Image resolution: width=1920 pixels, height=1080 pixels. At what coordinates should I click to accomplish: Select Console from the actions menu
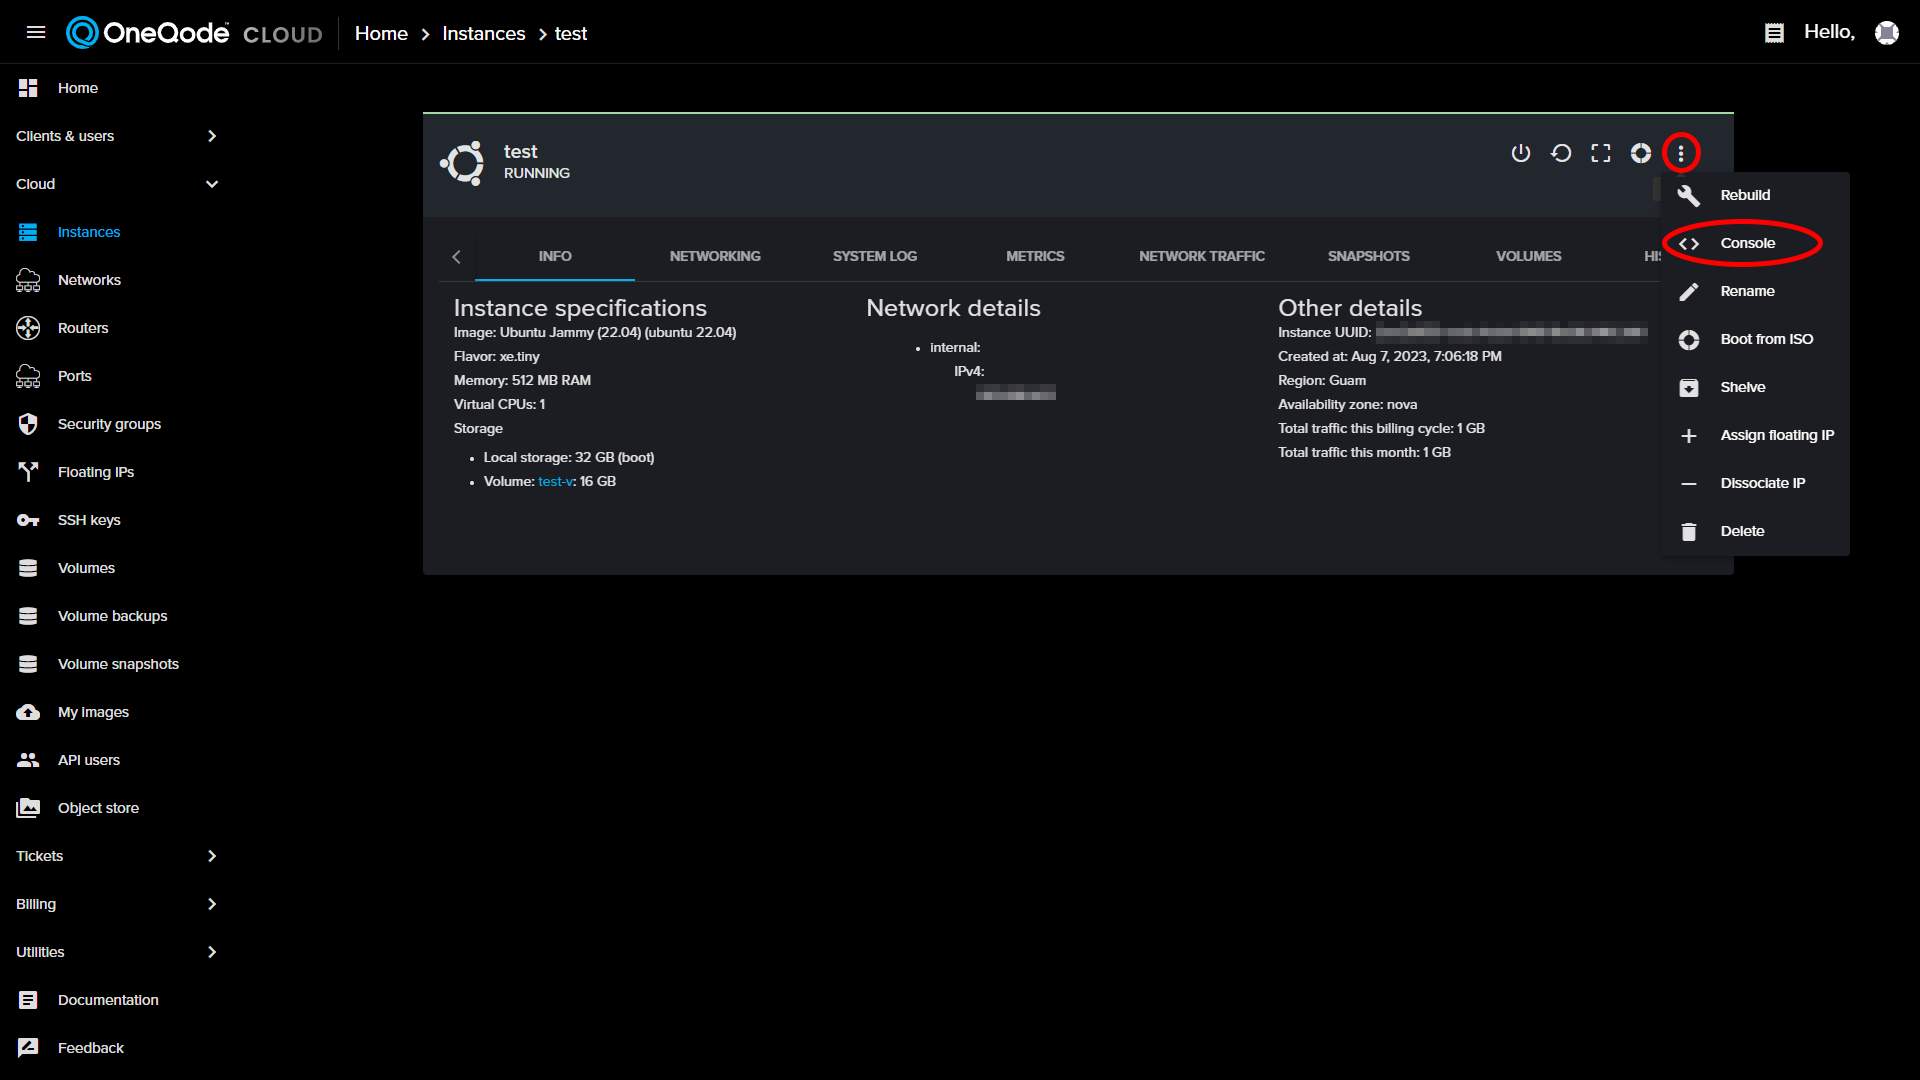tap(1747, 243)
